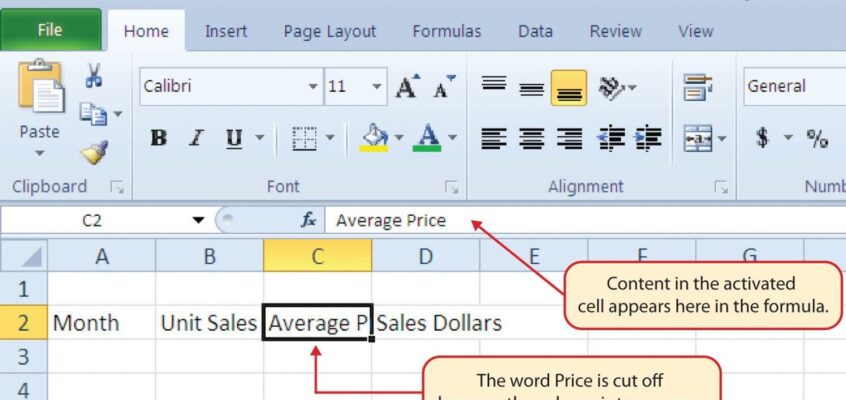The image size is (846, 400).
Task: Toggle Align Text Right
Action: [x=569, y=138]
